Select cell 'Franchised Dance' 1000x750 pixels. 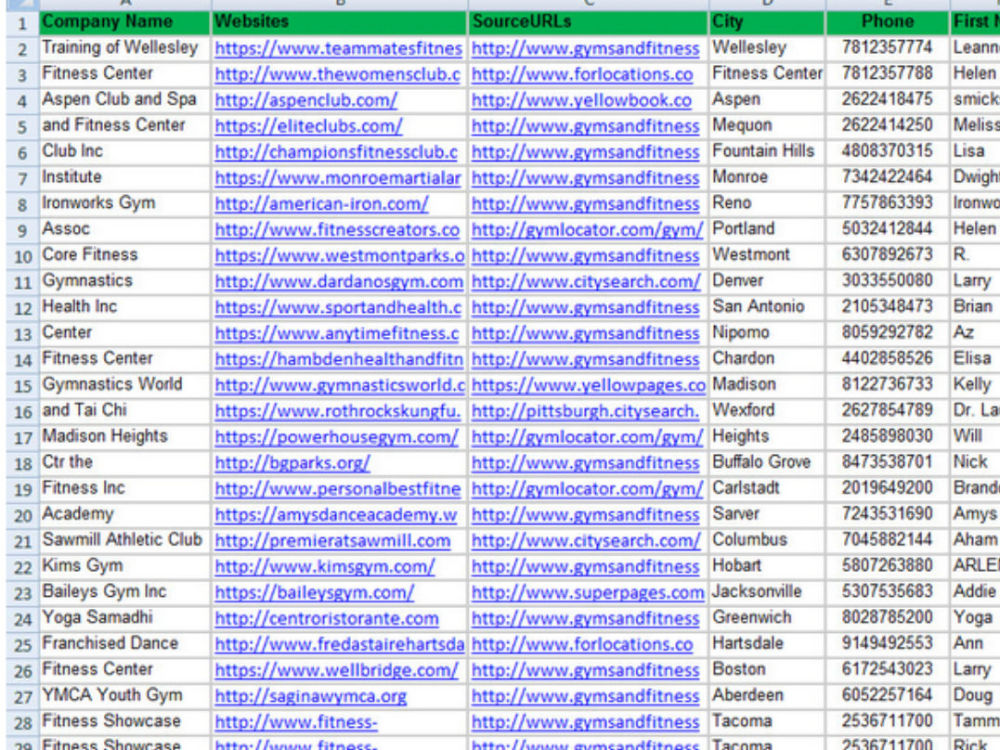coord(125,643)
